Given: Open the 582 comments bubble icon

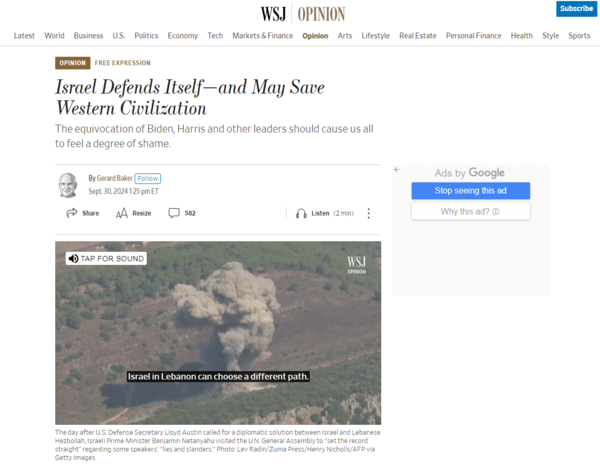Looking at the screenshot, I should [x=174, y=213].
